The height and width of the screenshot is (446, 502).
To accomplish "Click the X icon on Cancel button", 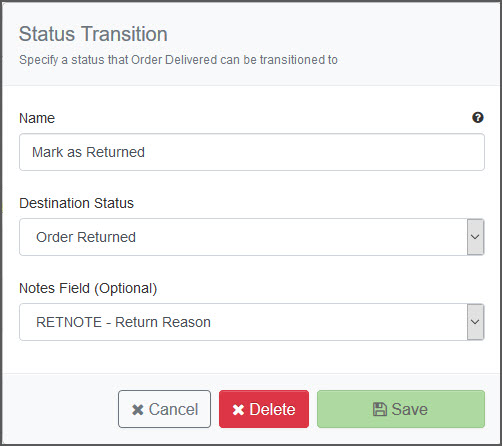I will coord(138,410).
